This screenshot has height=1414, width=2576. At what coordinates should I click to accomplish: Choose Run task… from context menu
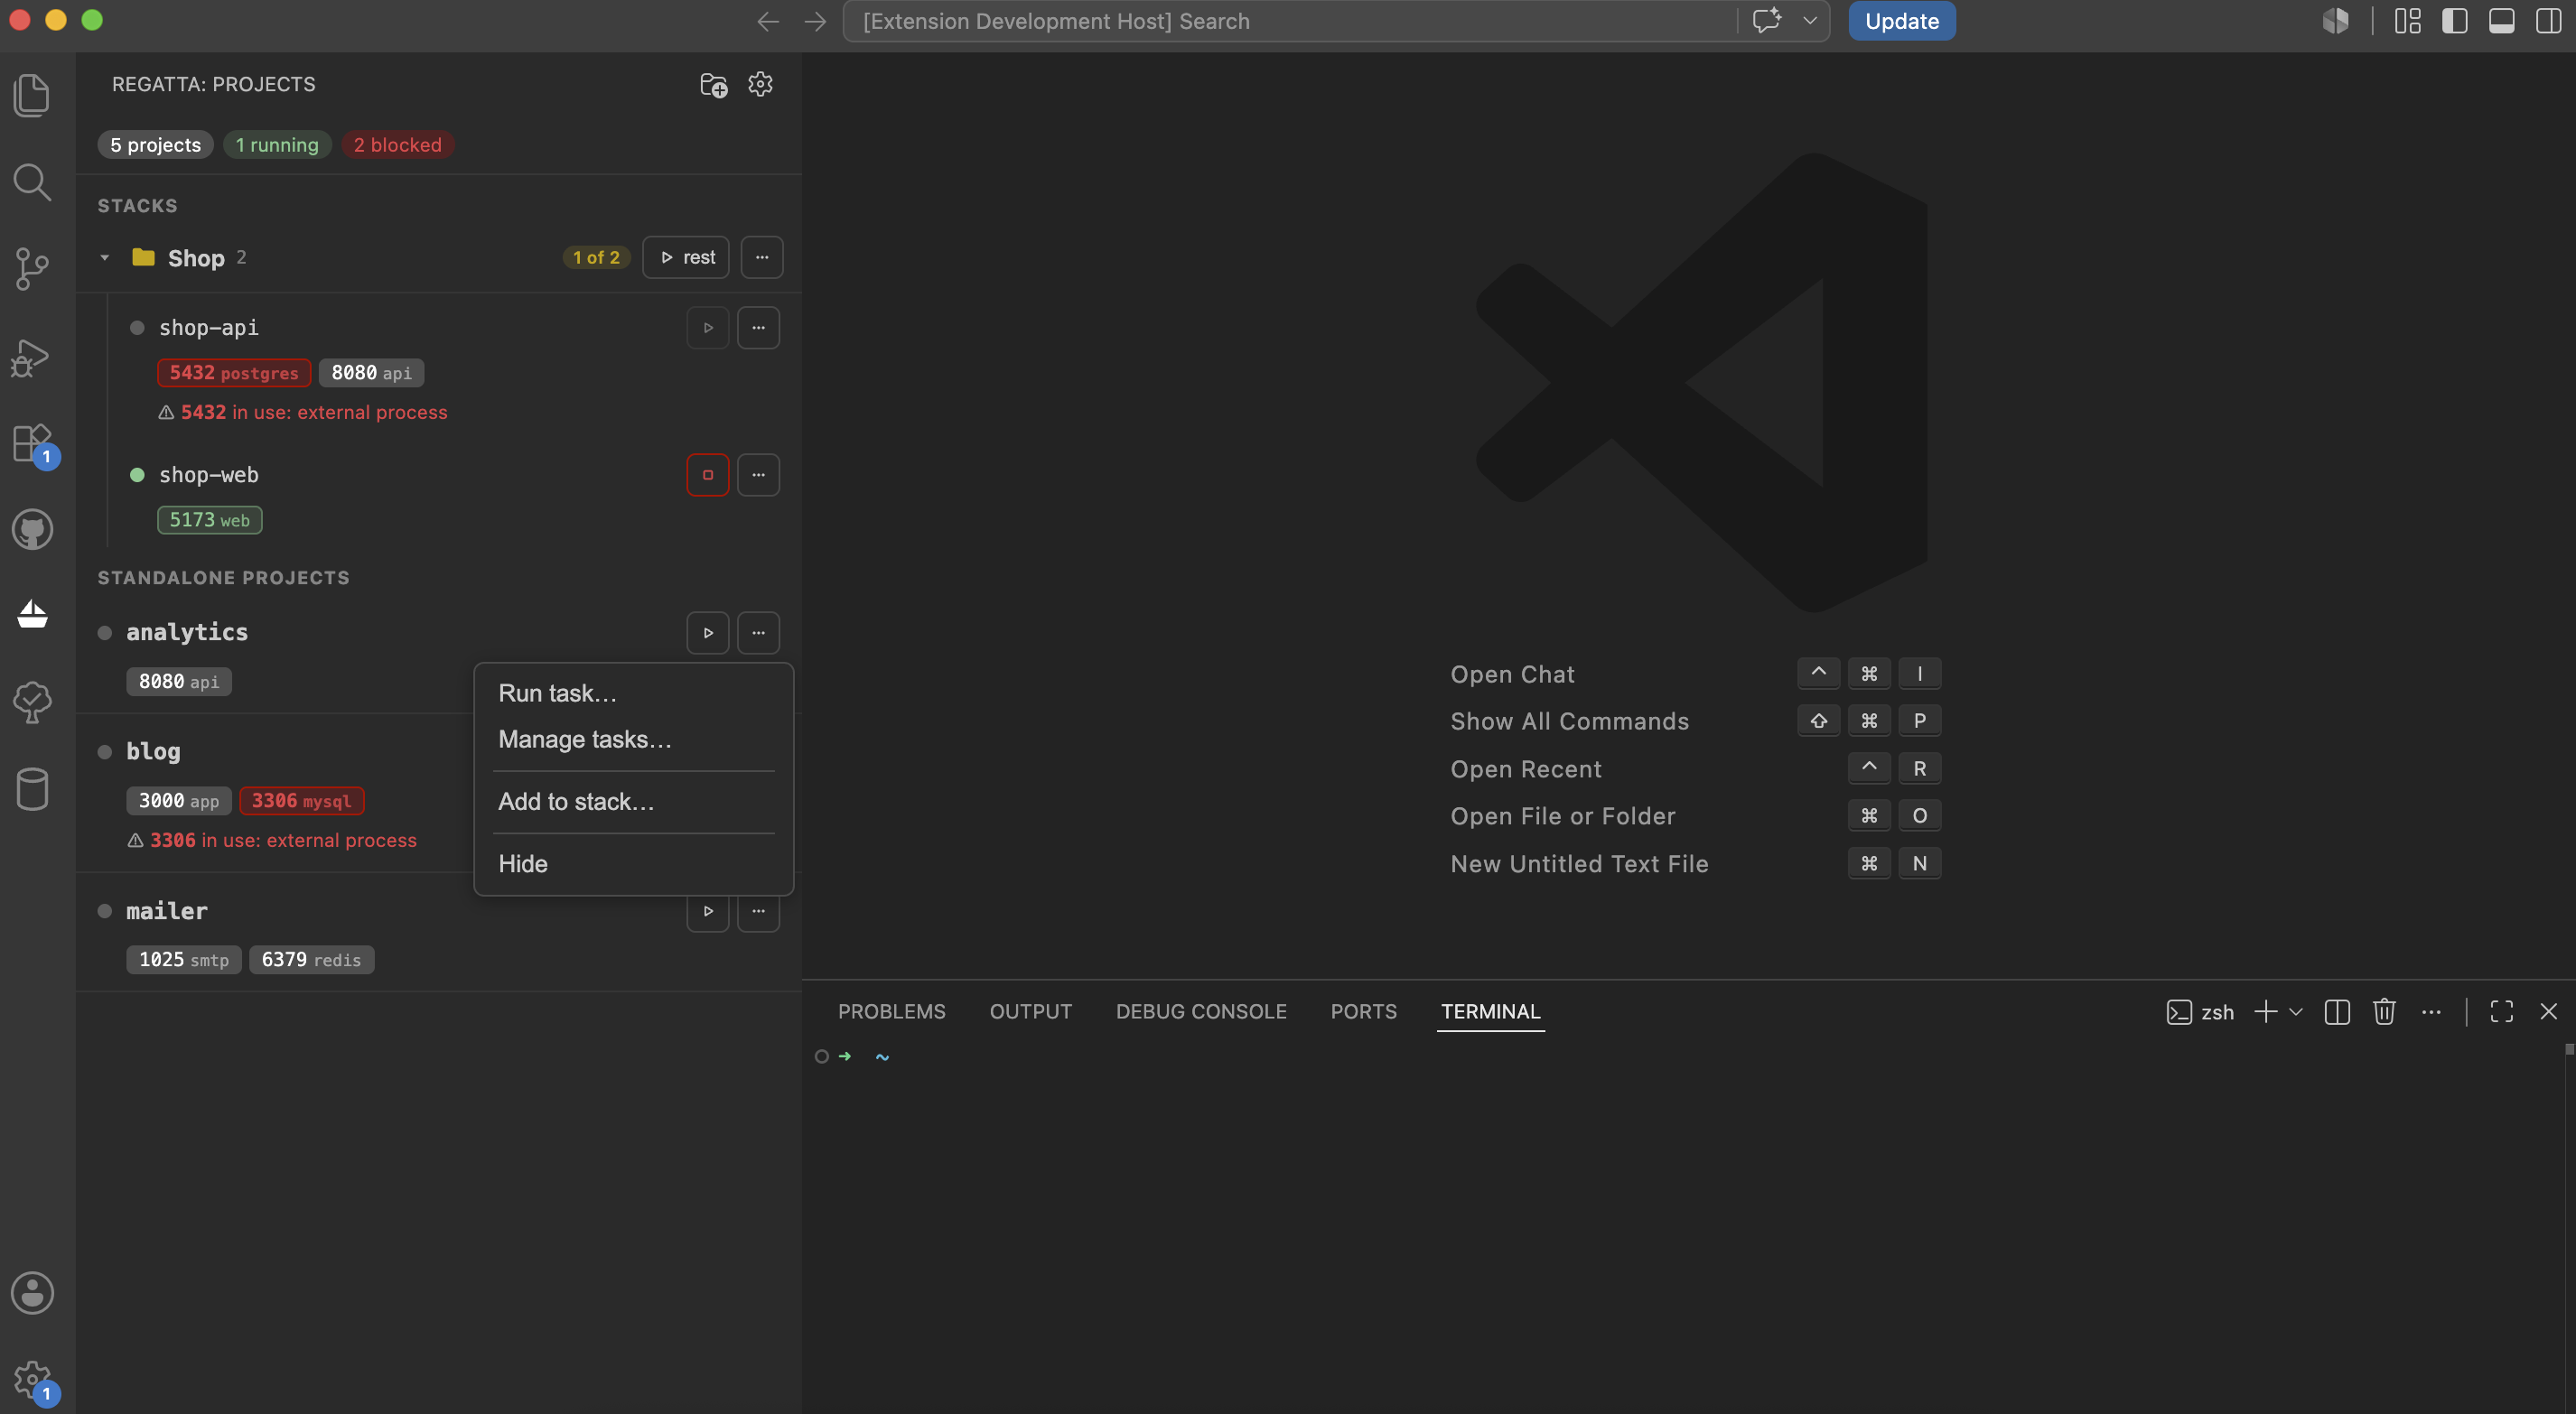pos(634,693)
